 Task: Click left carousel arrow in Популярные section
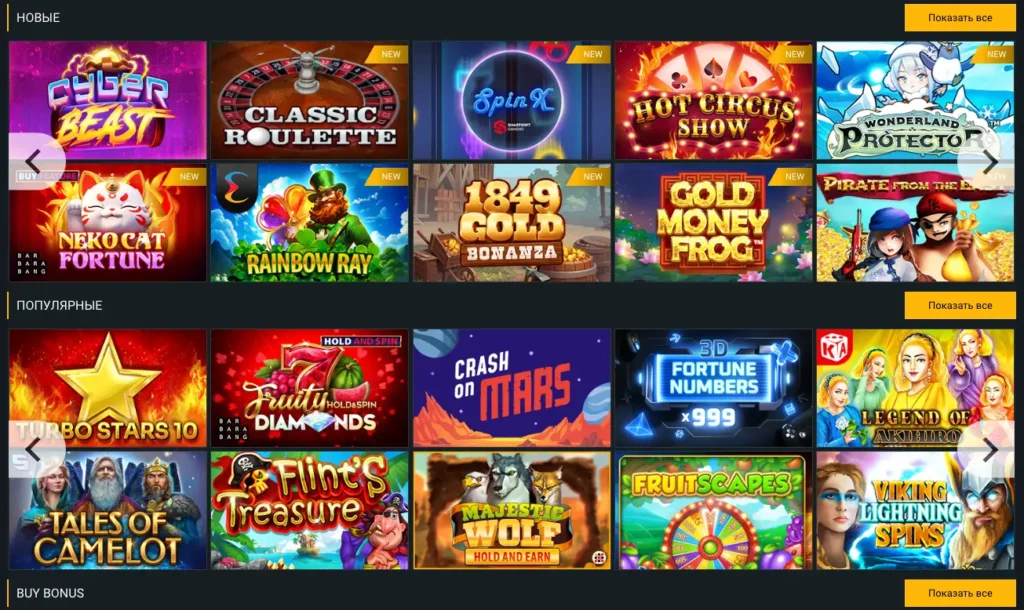pyautogui.click(x=37, y=449)
